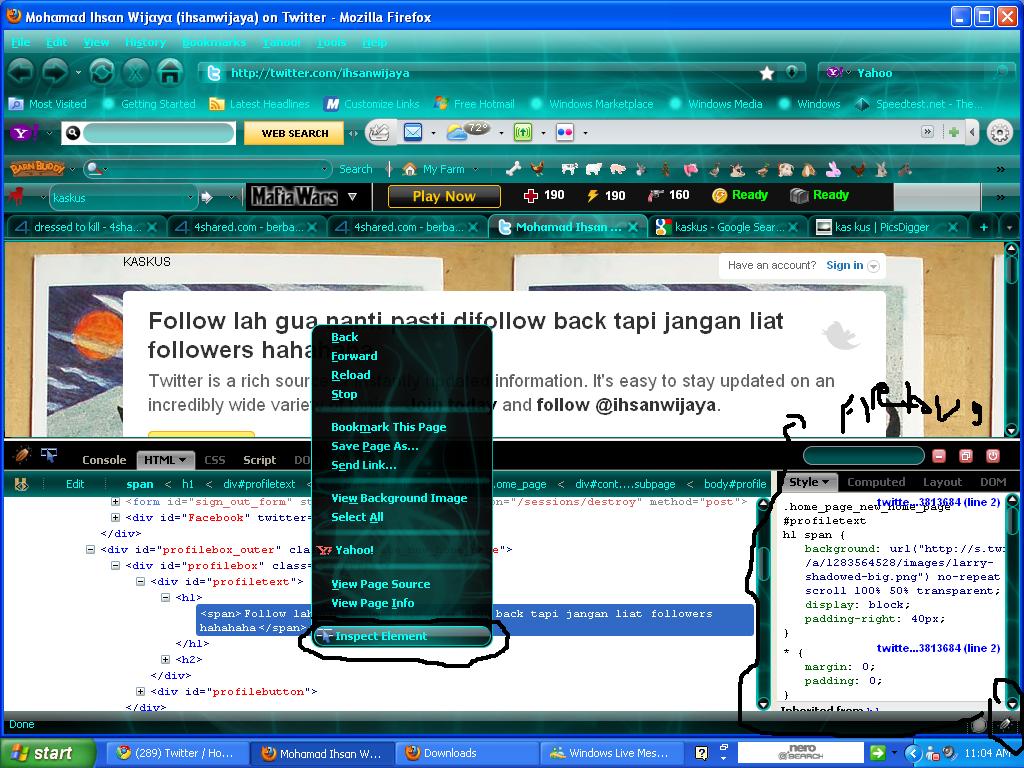Open Yahoo toolbar settings gear icon
Image resolution: width=1024 pixels, height=768 pixels.
pyautogui.click(x=999, y=133)
